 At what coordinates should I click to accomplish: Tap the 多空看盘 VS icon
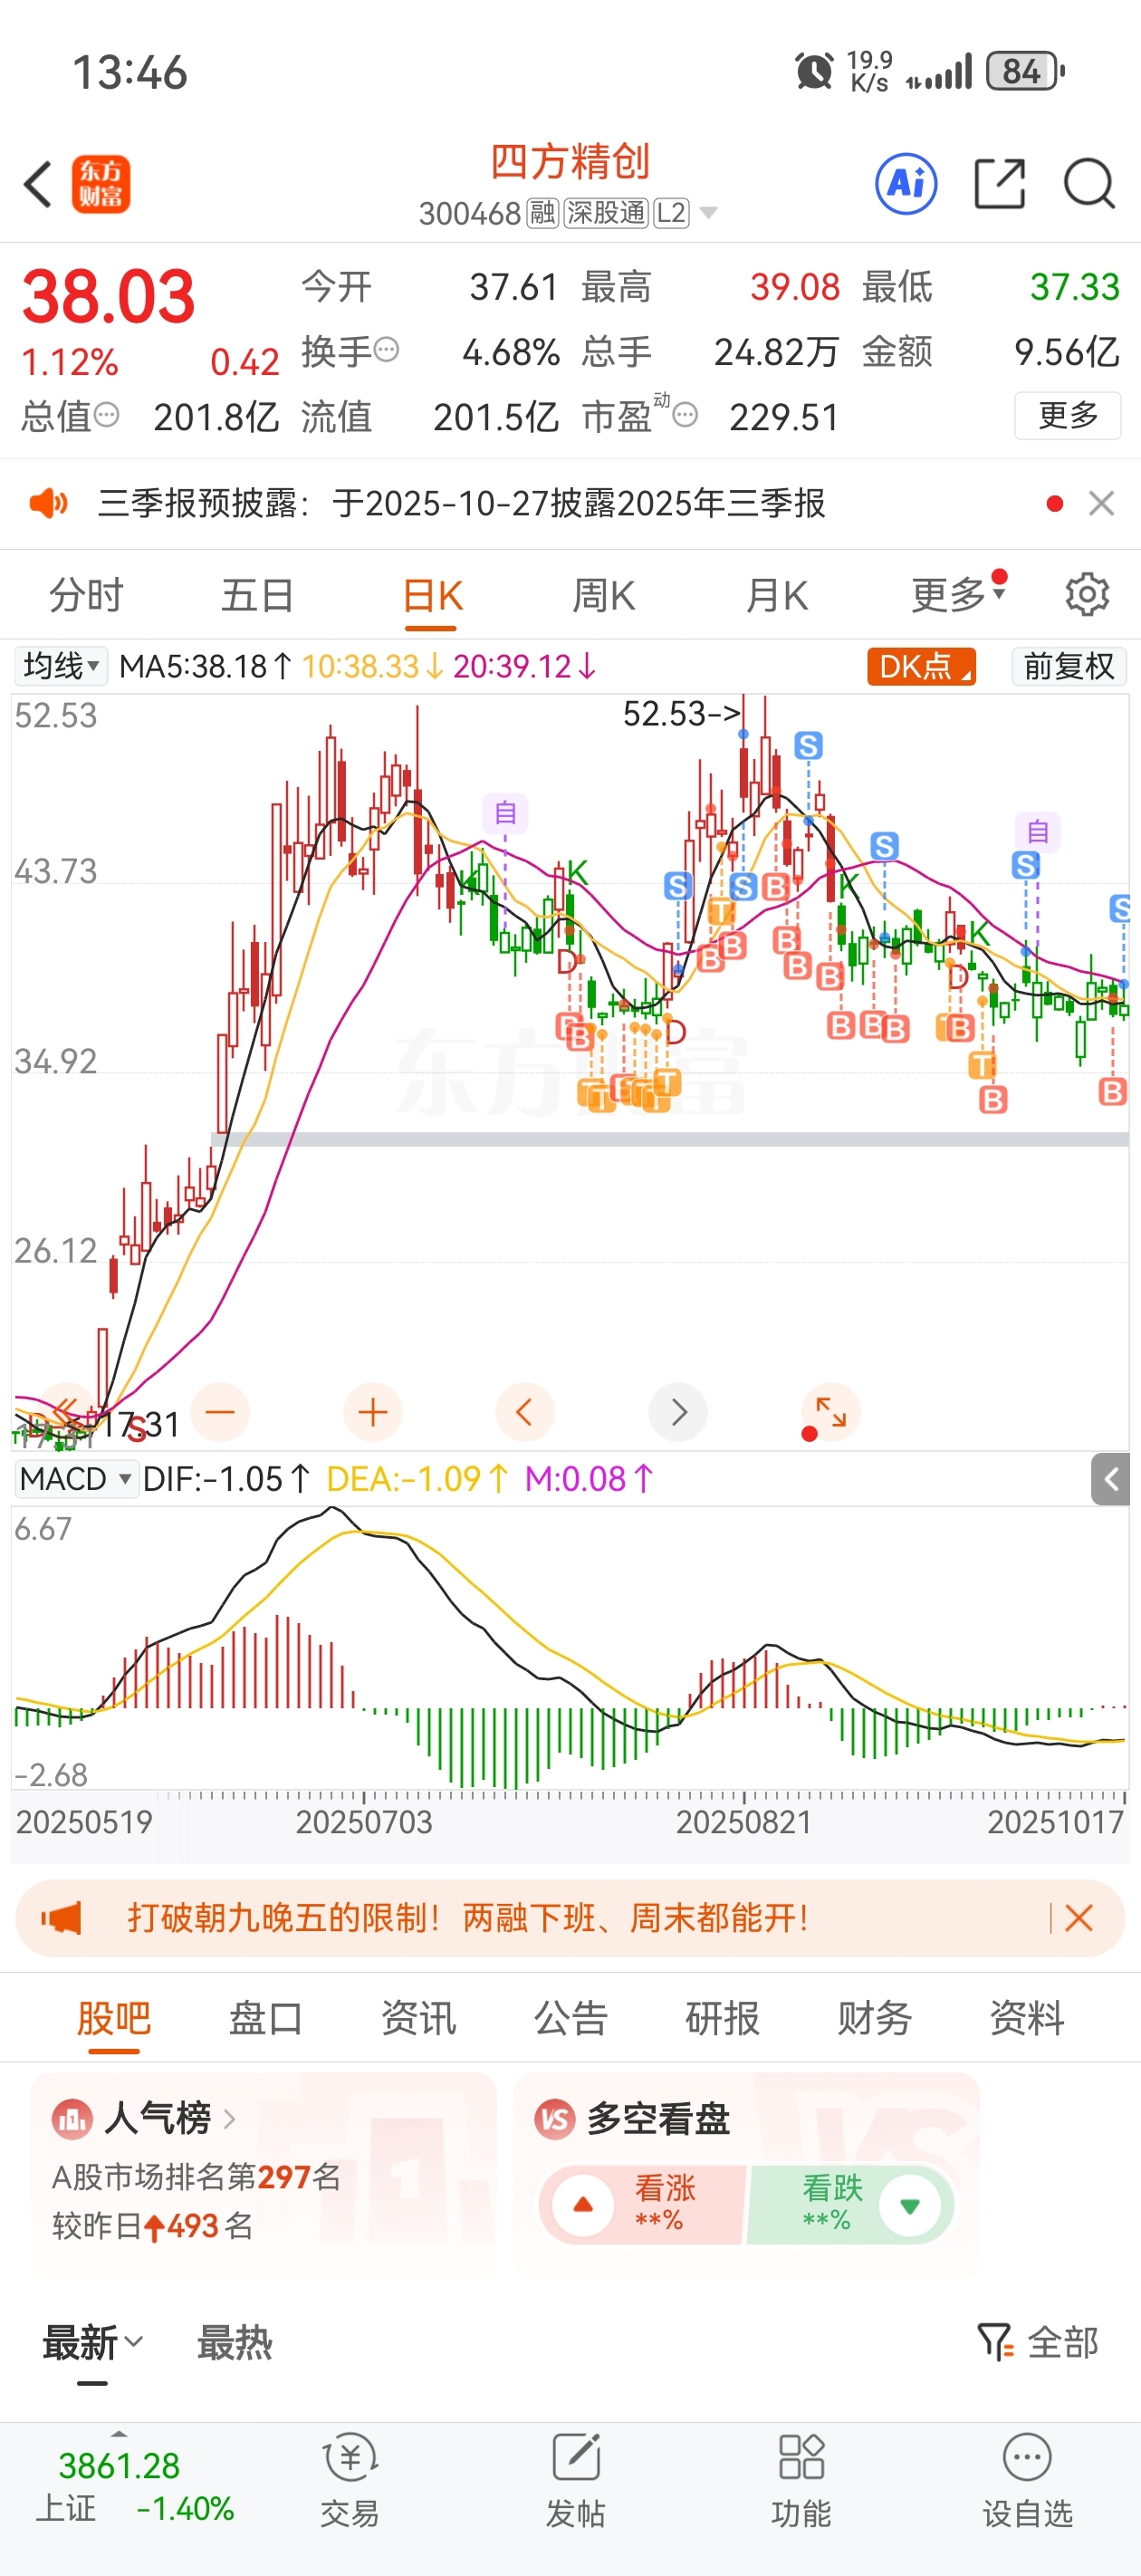tap(554, 2118)
